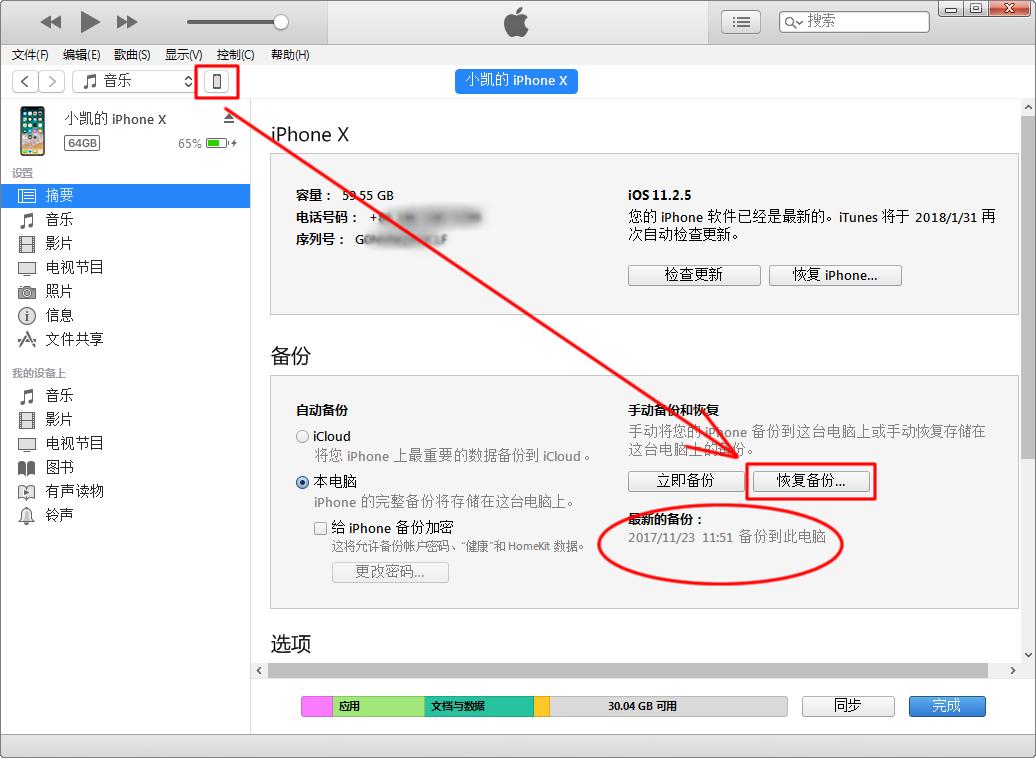Select the iCloud backup radio button

[302, 436]
